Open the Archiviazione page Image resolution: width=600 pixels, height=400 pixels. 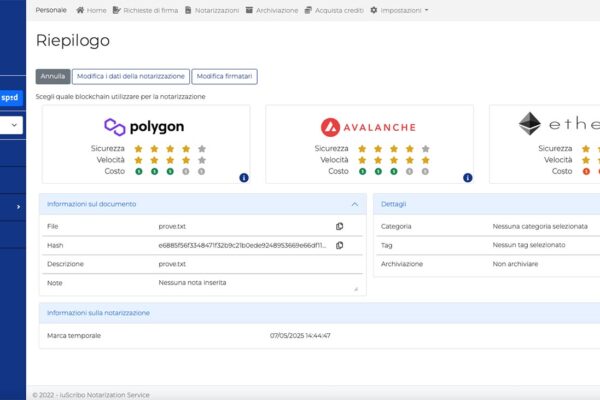pos(272,10)
